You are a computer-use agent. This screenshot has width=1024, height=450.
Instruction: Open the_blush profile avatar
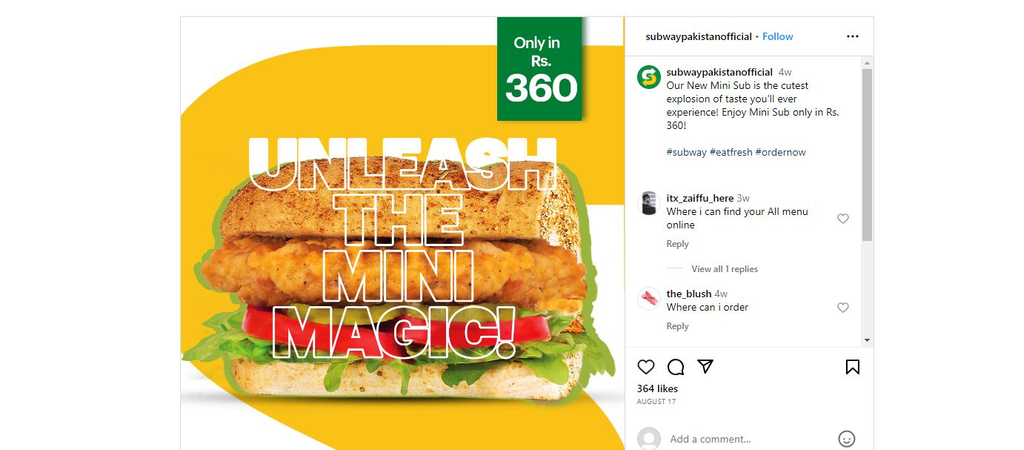648,299
